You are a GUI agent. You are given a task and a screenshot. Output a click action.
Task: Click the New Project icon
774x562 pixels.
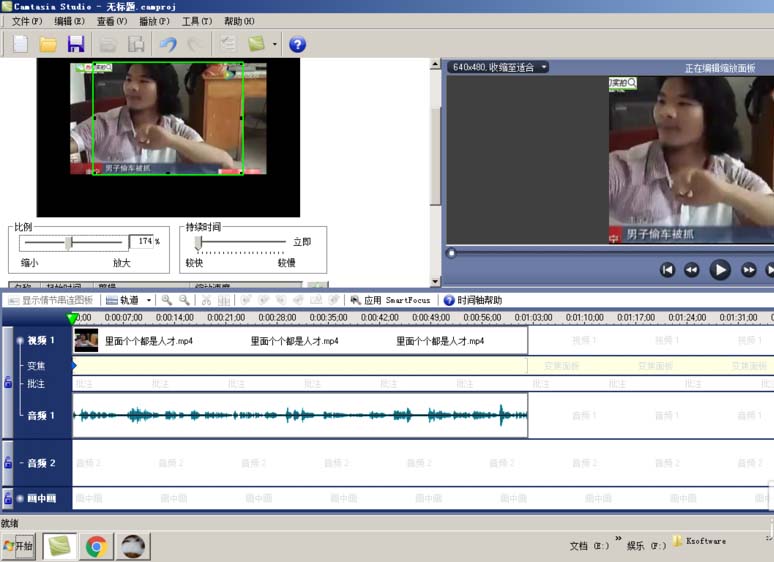pos(20,44)
